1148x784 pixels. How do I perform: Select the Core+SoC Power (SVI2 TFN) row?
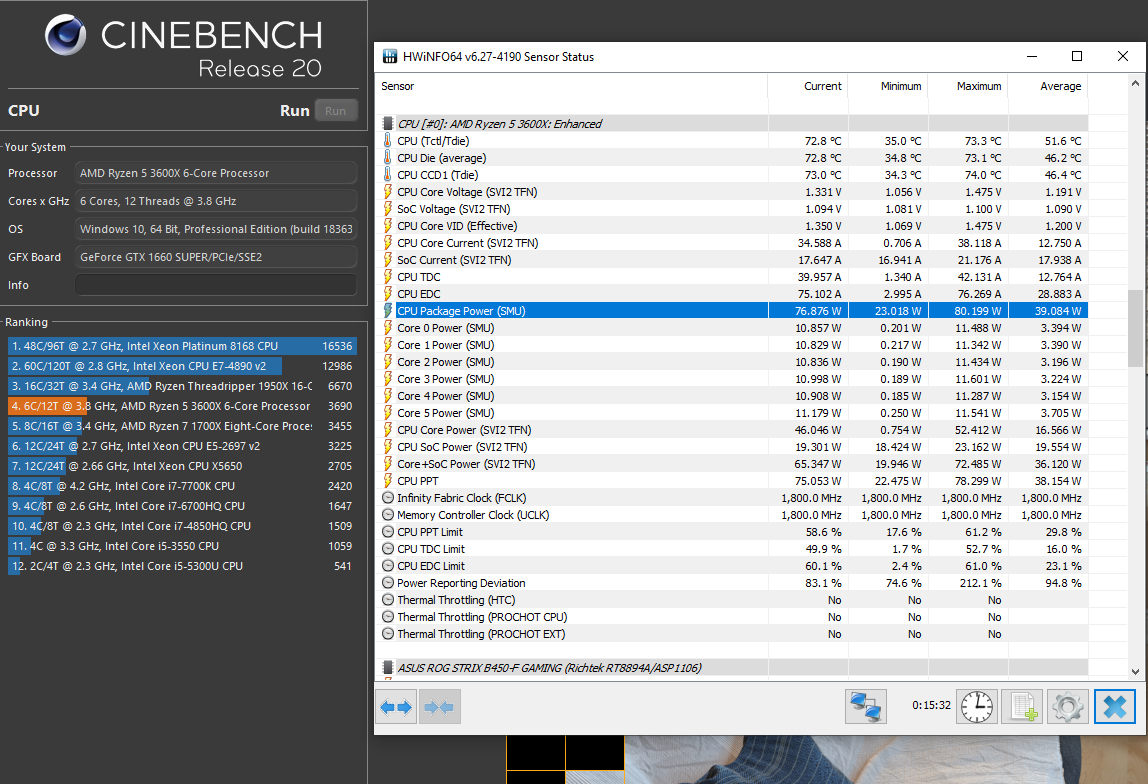[x=732, y=464]
